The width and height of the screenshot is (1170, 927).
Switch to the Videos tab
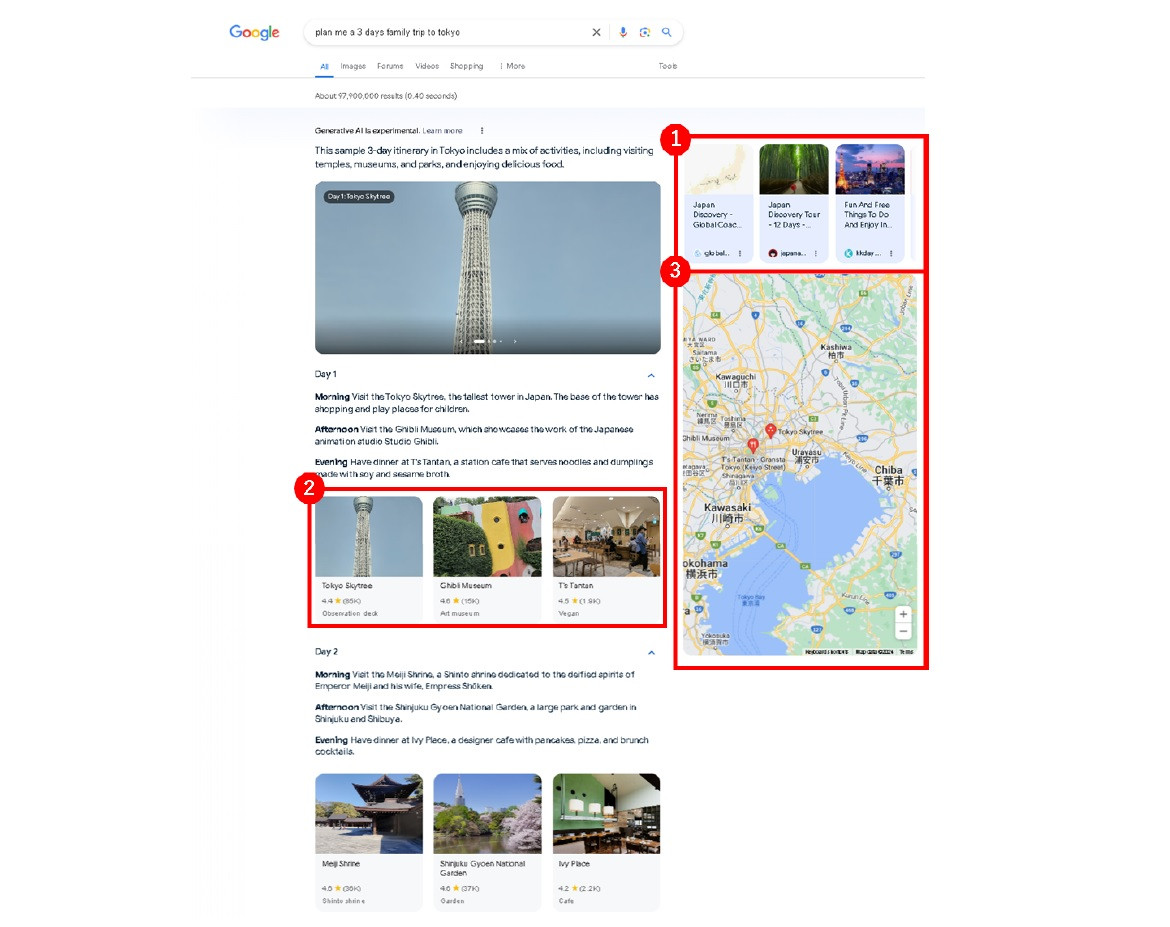coord(427,66)
